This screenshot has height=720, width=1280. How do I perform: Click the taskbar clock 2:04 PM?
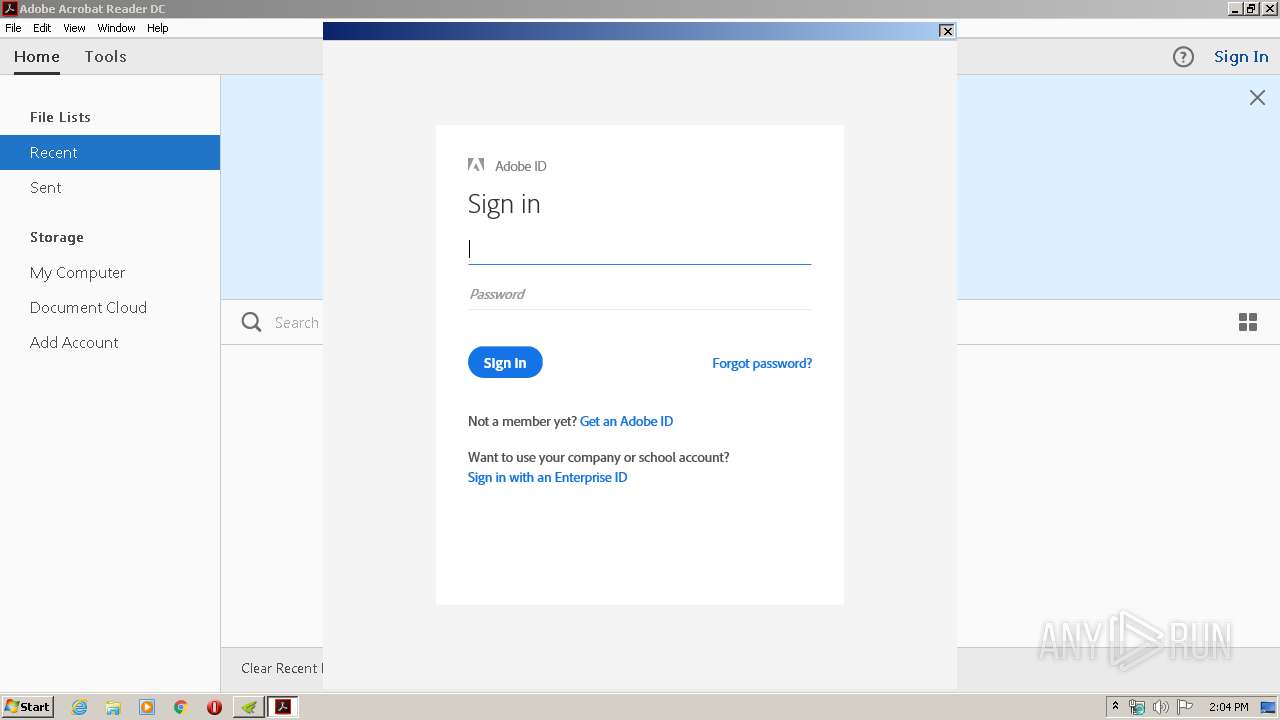tap(1228, 707)
